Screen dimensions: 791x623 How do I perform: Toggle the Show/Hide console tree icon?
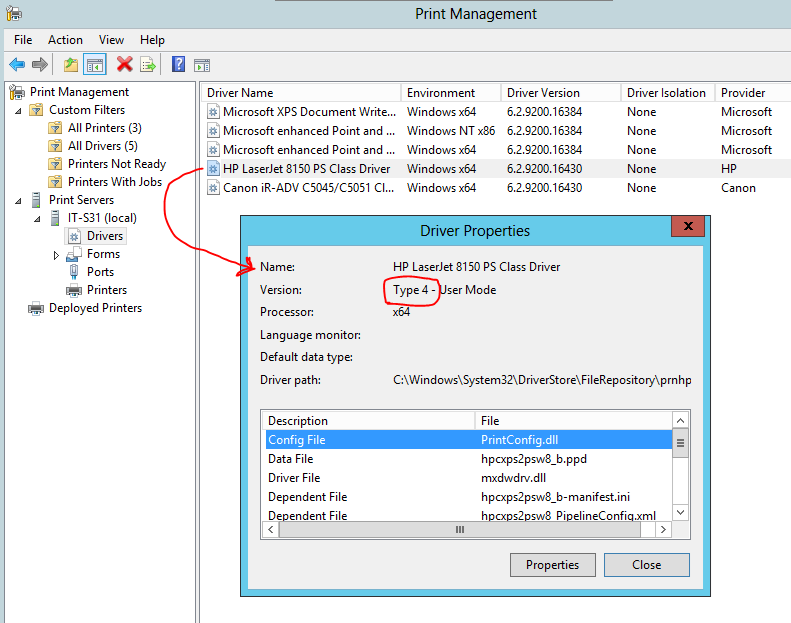coord(95,65)
